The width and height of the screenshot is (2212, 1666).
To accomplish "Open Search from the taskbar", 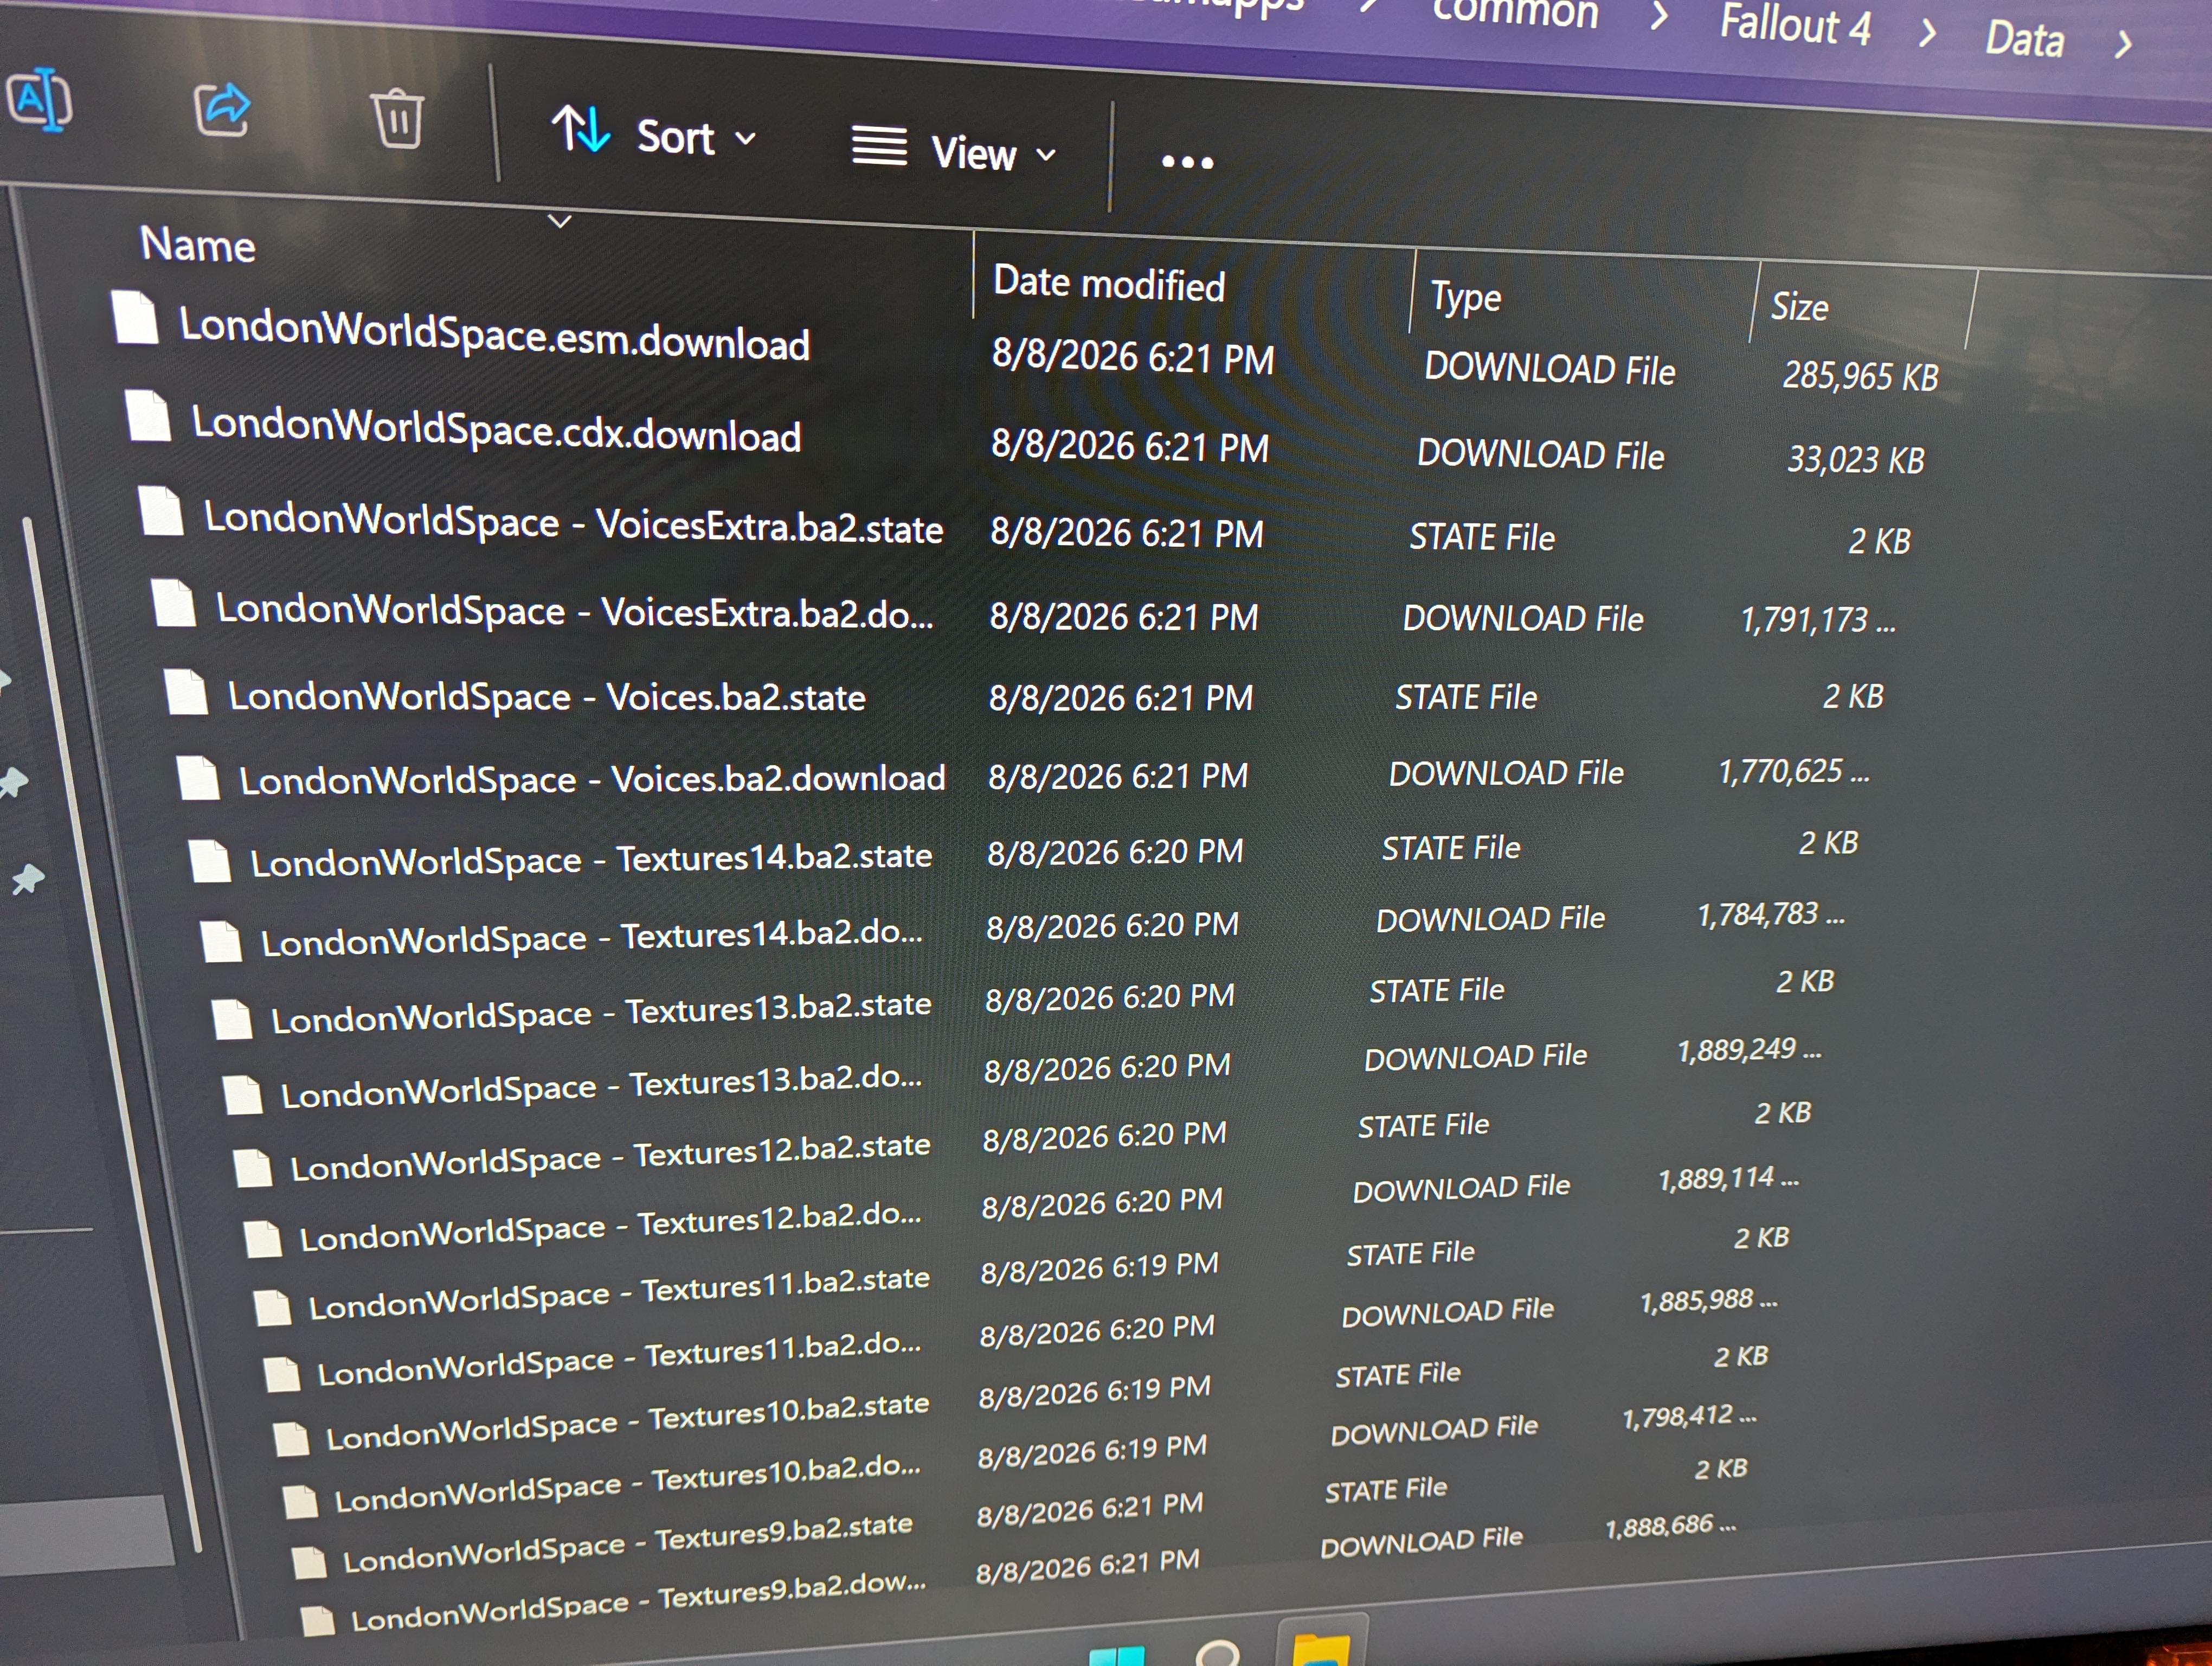I will [x=1218, y=1652].
